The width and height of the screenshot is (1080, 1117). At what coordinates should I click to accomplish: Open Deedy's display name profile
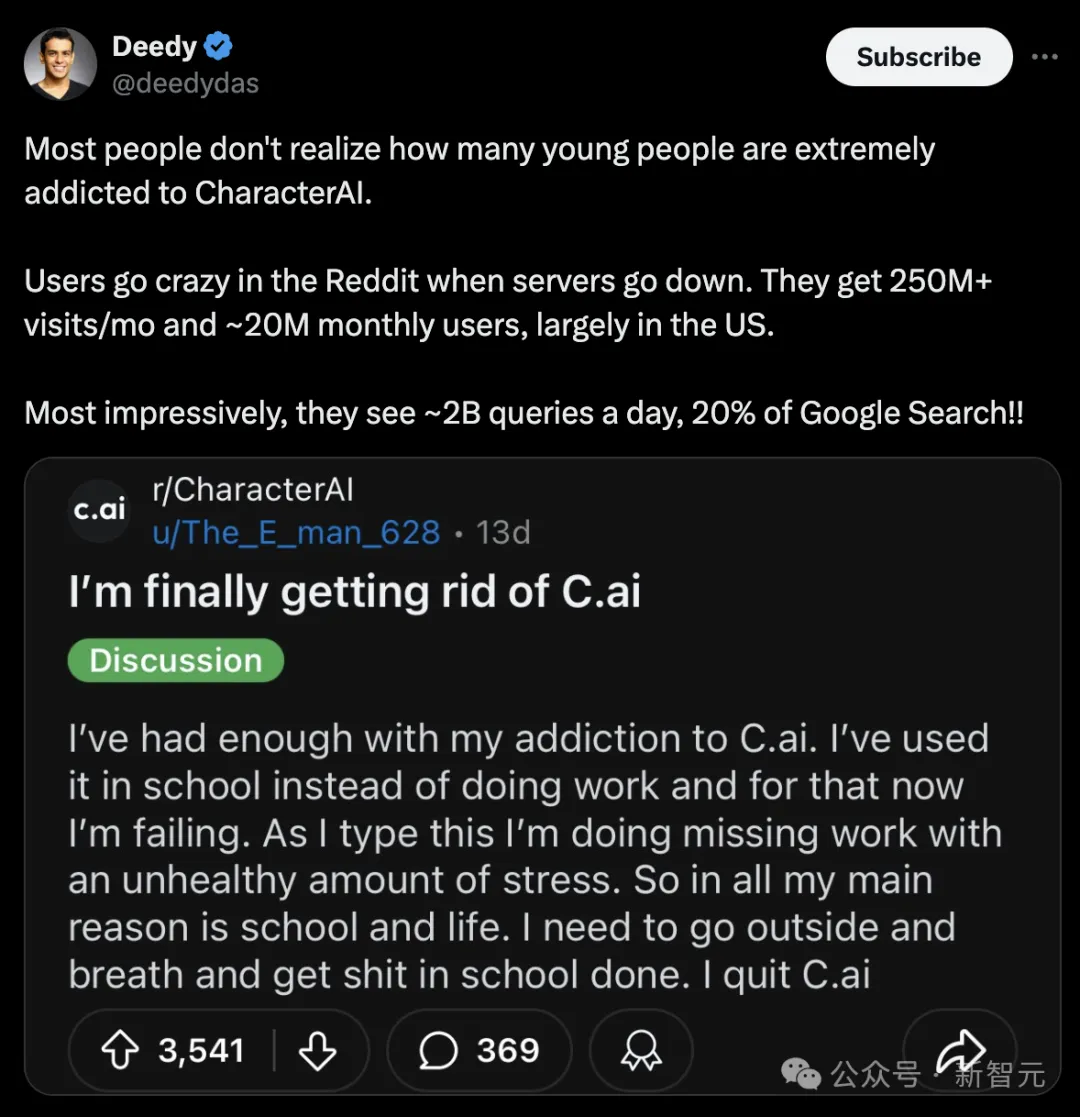(x=154, y=46)
